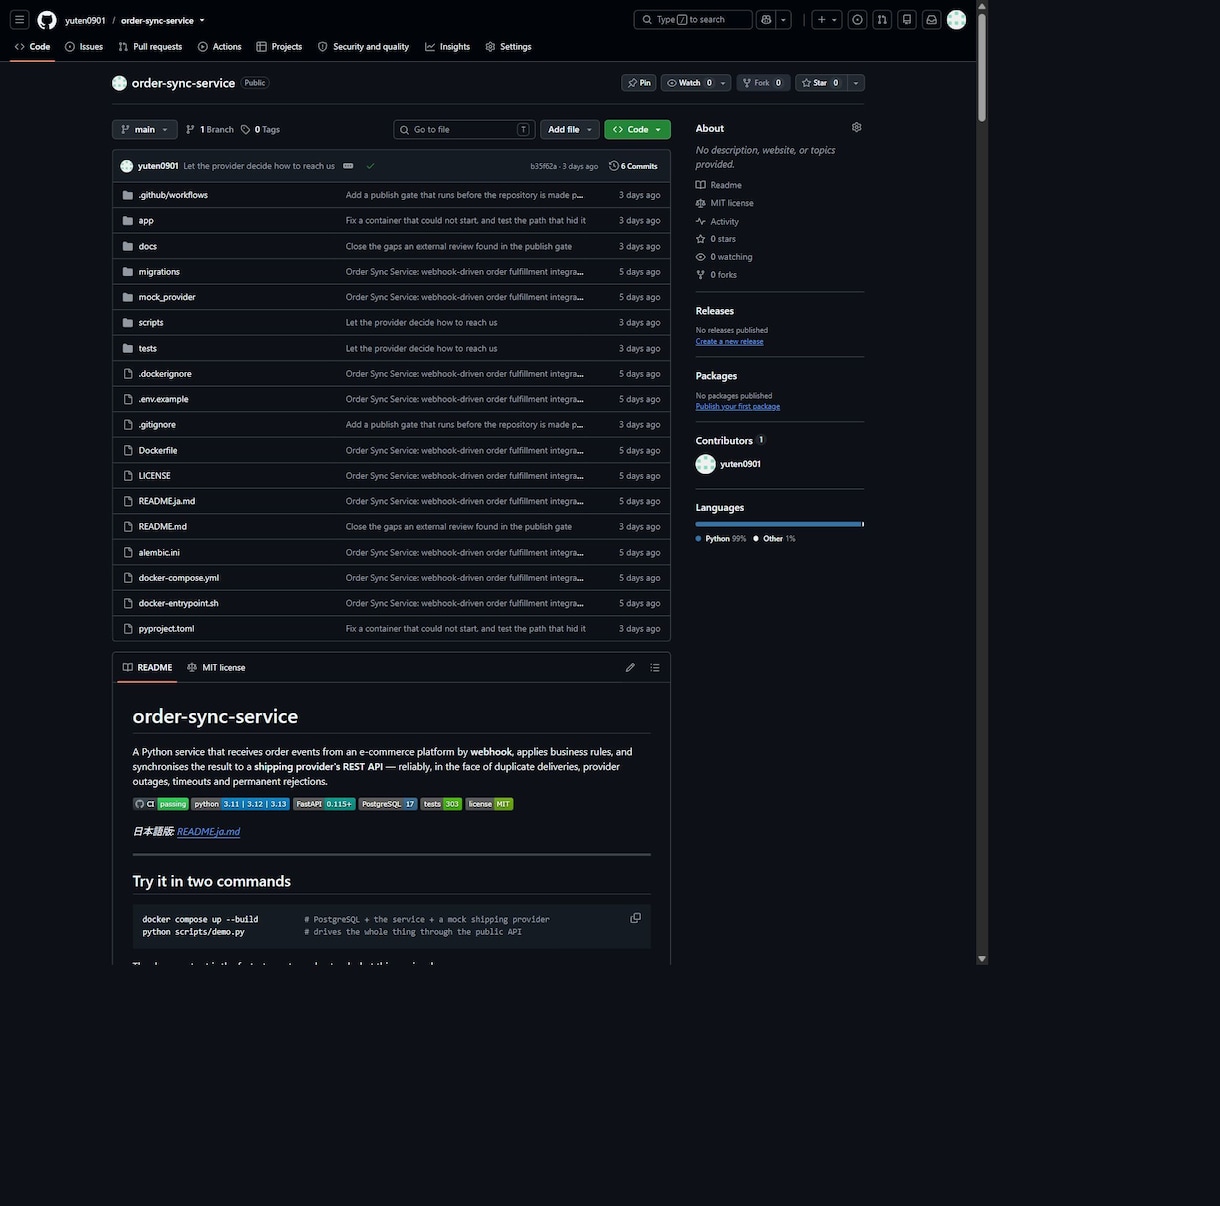The image size is (1220, 1206).
Task: Open Copilot chat icon
Action: point(766,19)
